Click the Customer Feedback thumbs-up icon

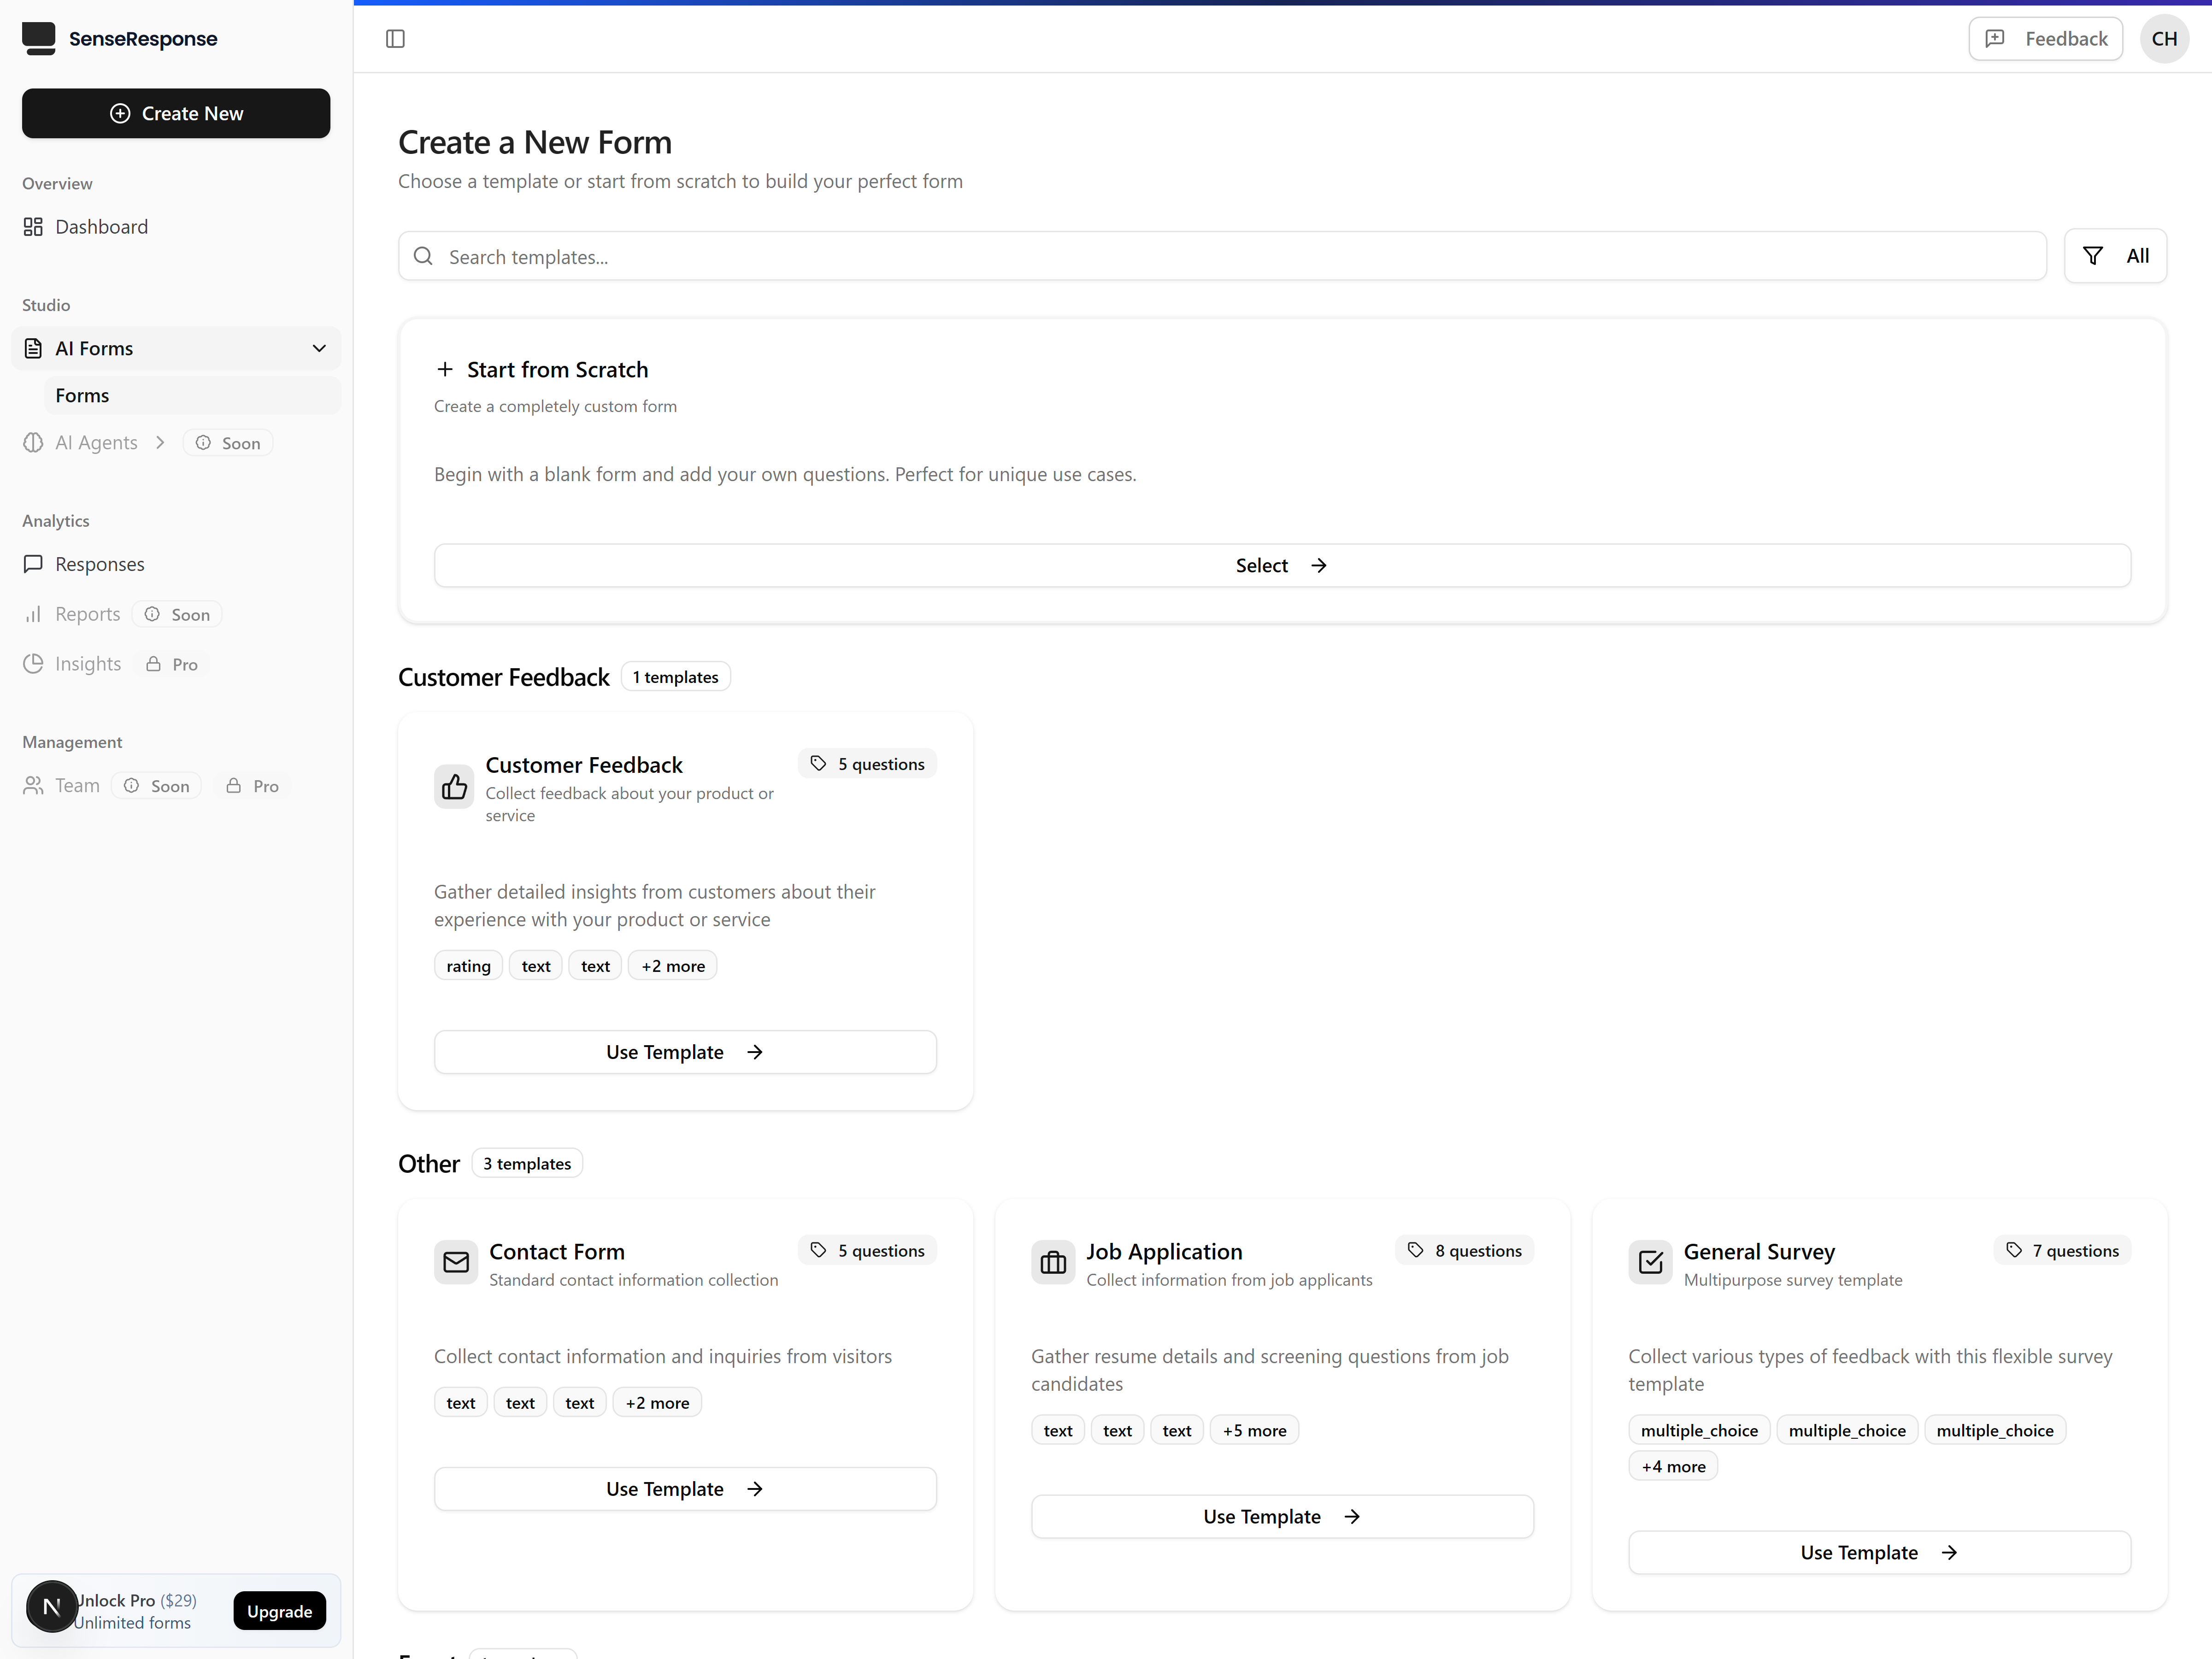tap(454, 787)
